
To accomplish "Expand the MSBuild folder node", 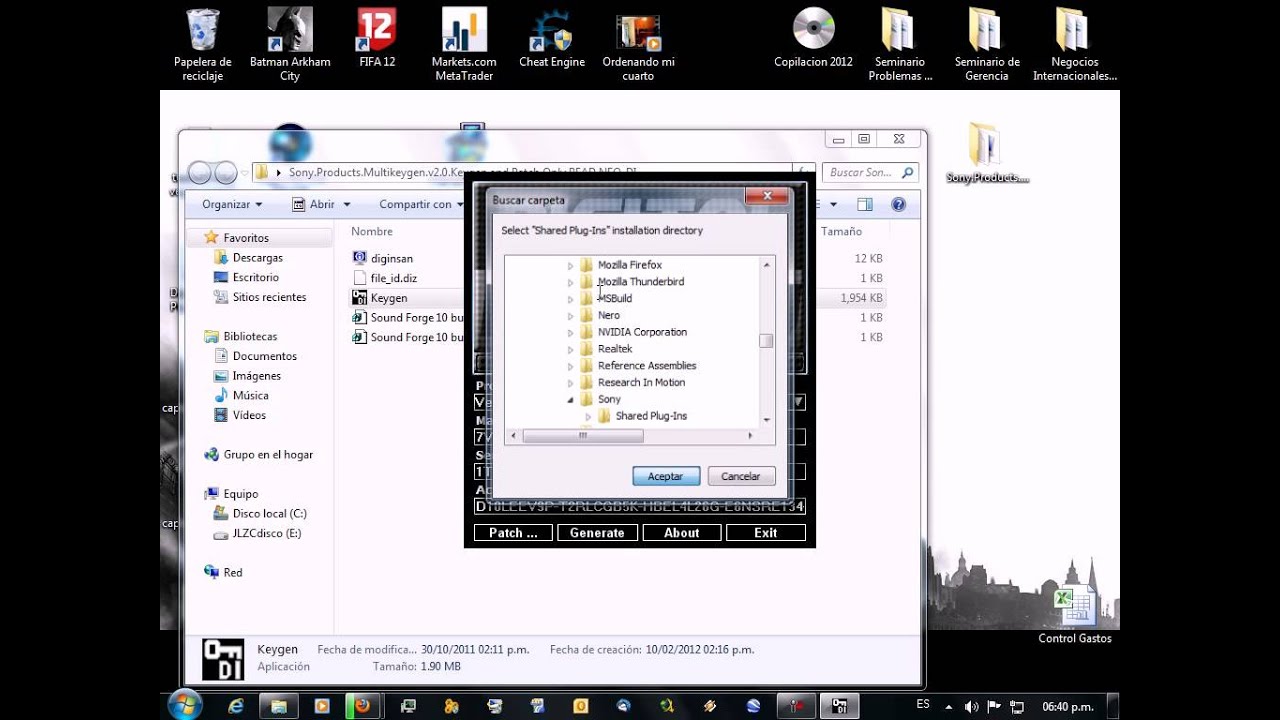I will [x=571, y=299].
